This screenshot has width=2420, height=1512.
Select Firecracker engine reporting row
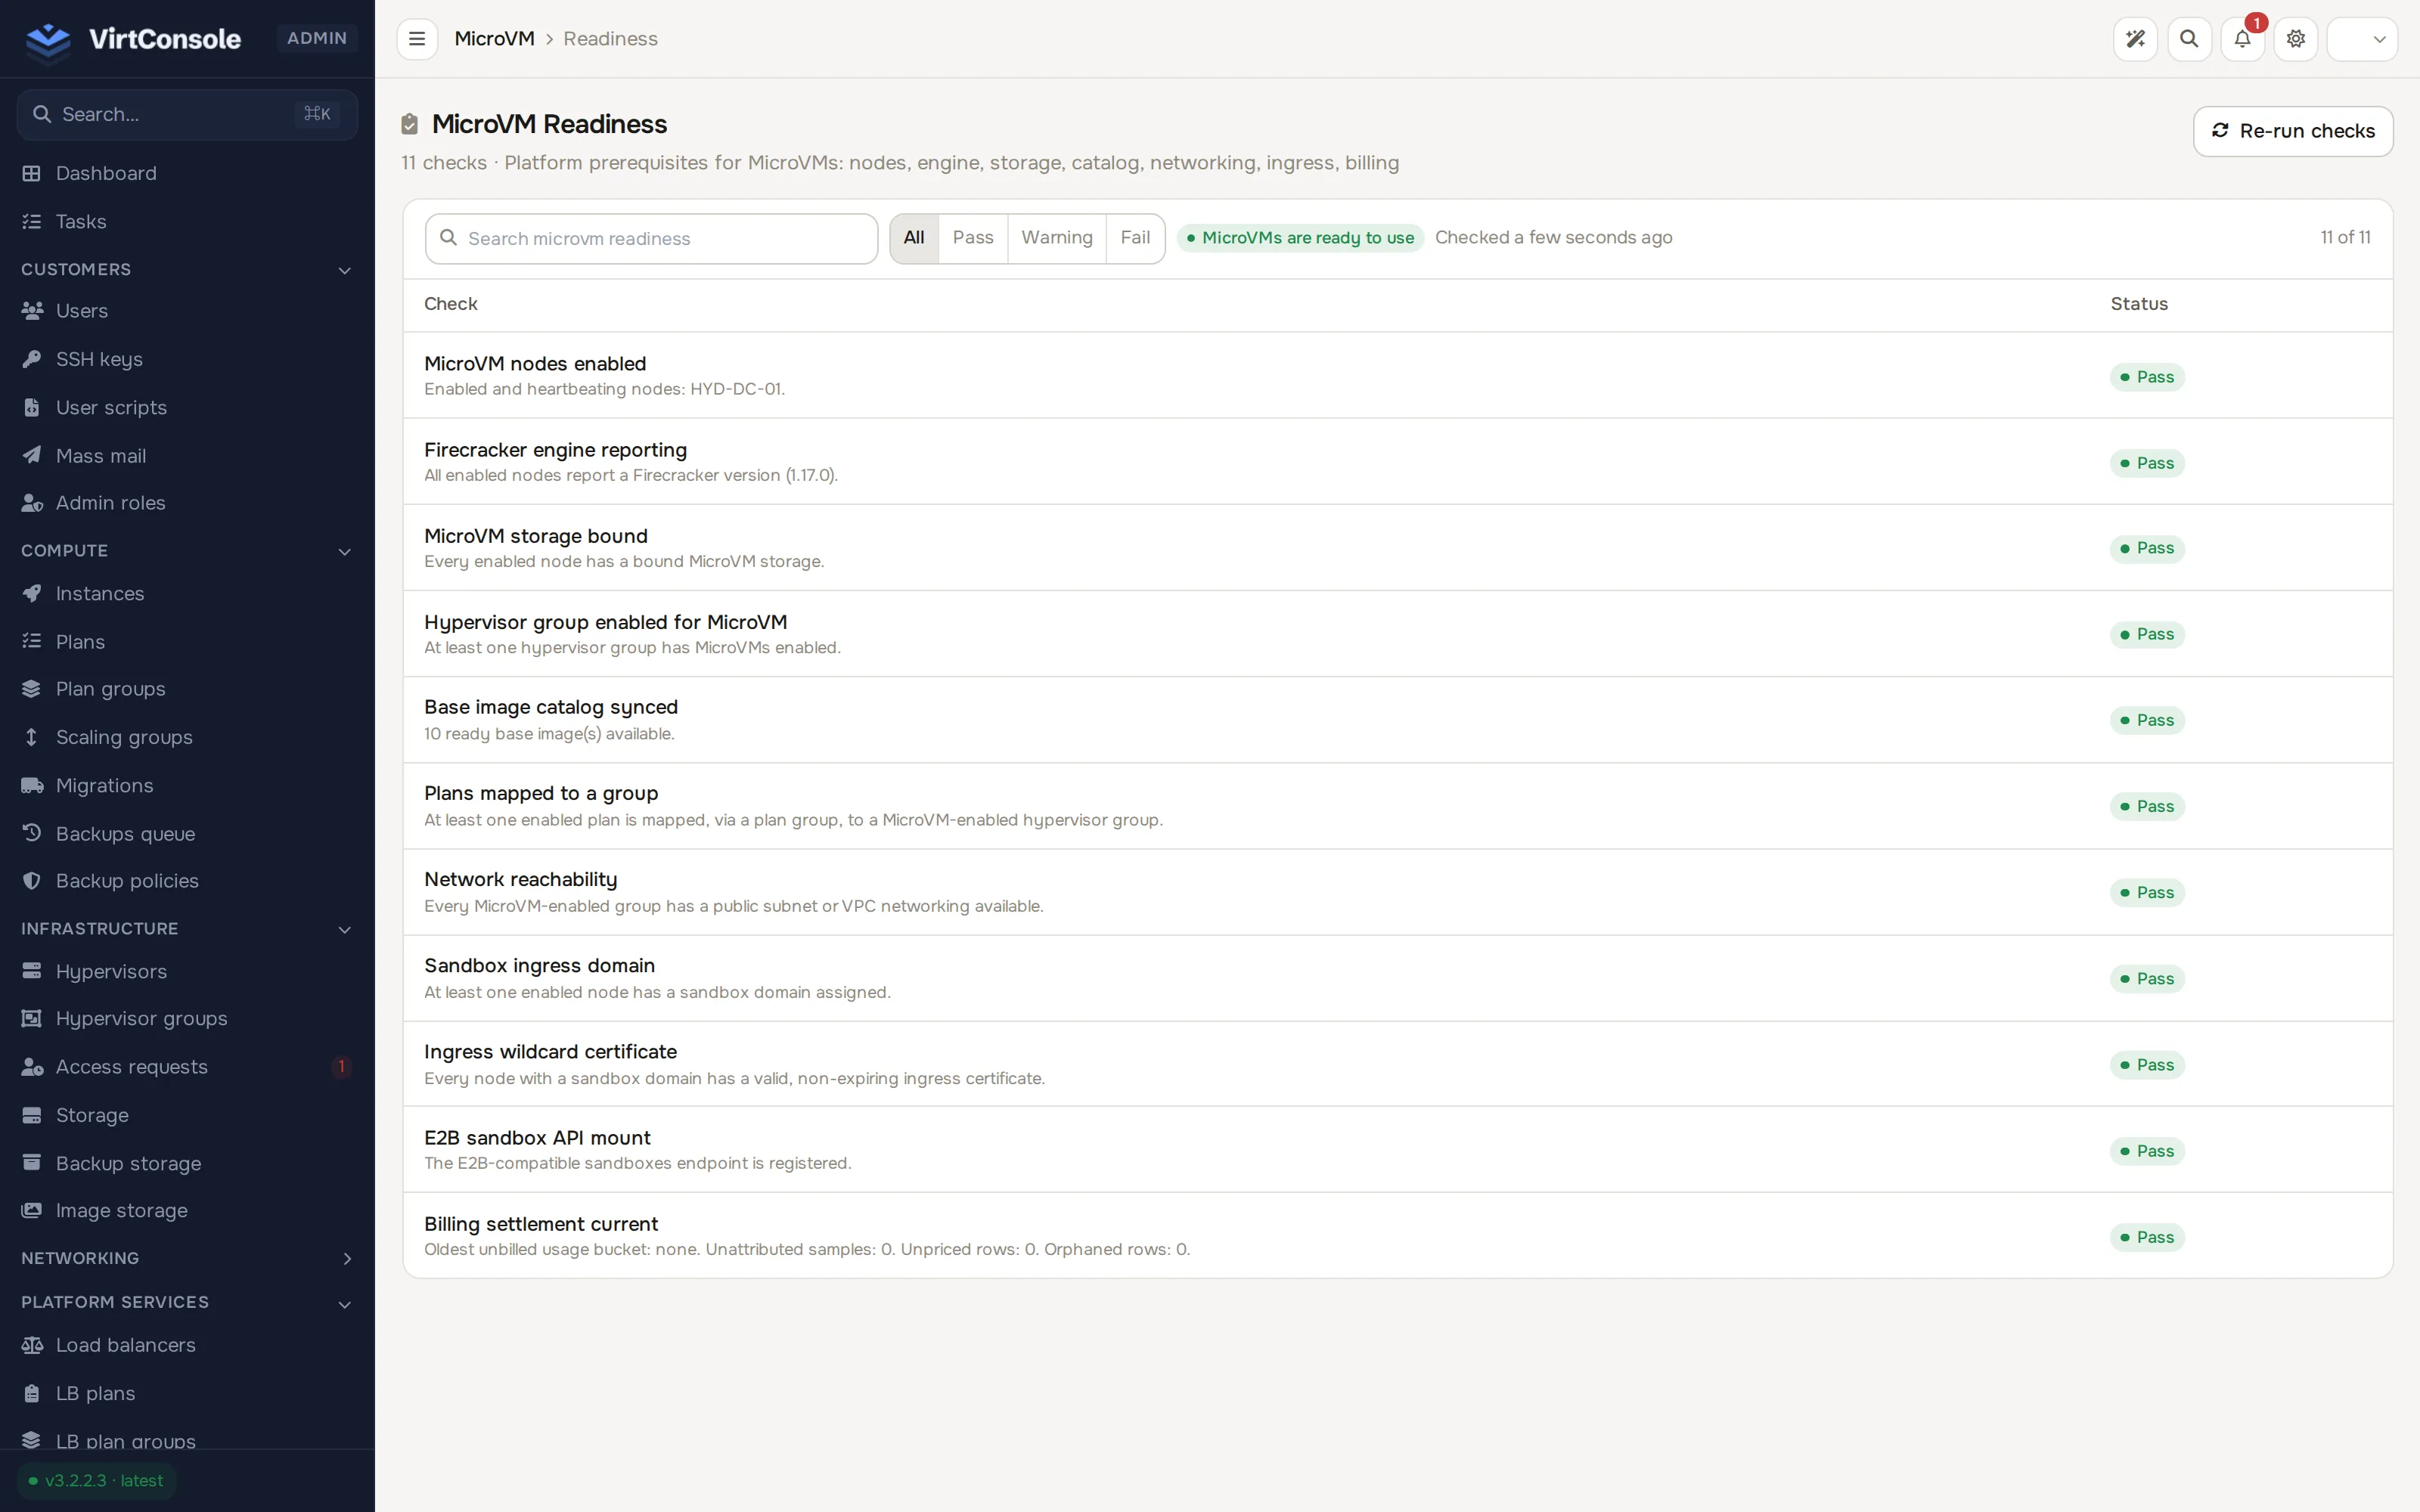(x=1398, y=462)
